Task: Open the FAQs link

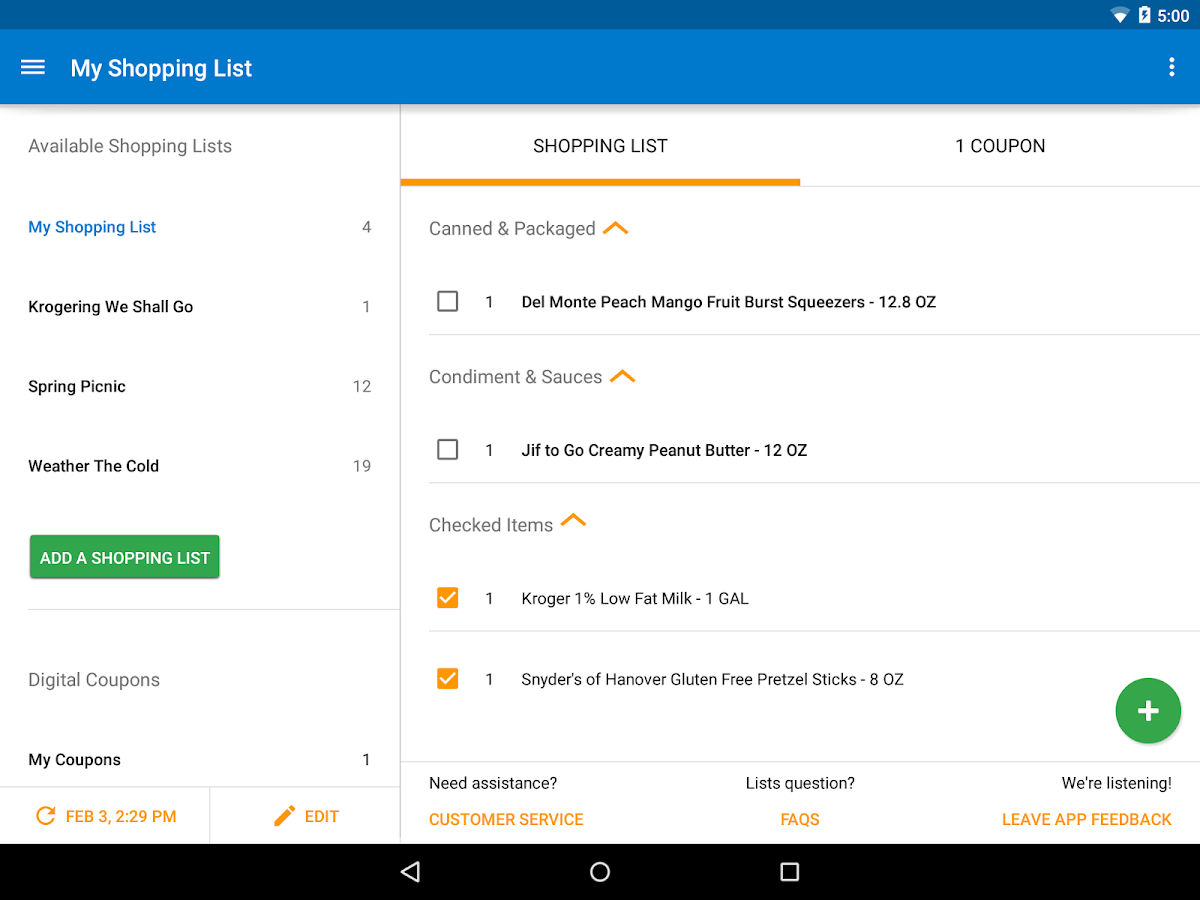Action: pyautogui.click(x=800, y=819)
